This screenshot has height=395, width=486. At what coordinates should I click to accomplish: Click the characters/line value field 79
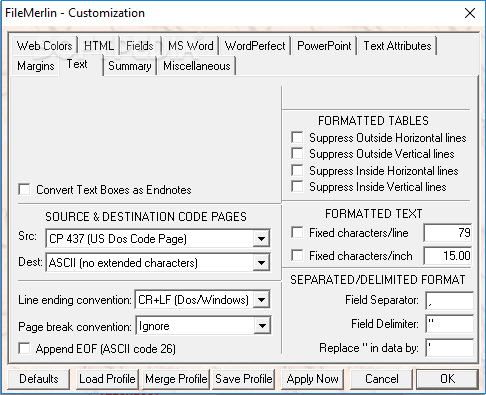[x=448, y=232]
